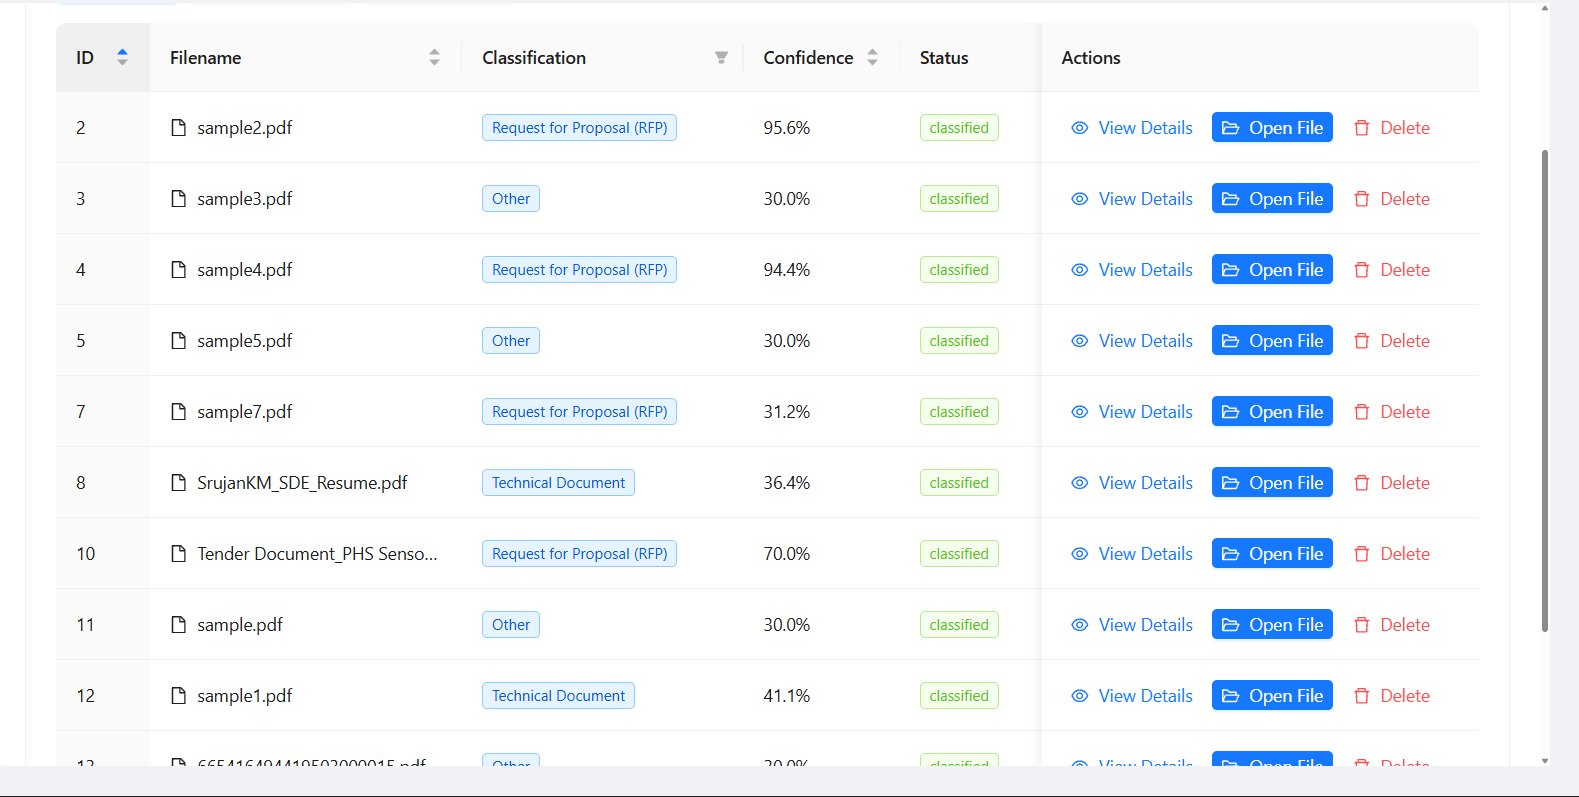Image resolution: width=1579 pixels, height=797 pixels.
Task: View Details for sample2.pdf
Action: coord(1132,127)
